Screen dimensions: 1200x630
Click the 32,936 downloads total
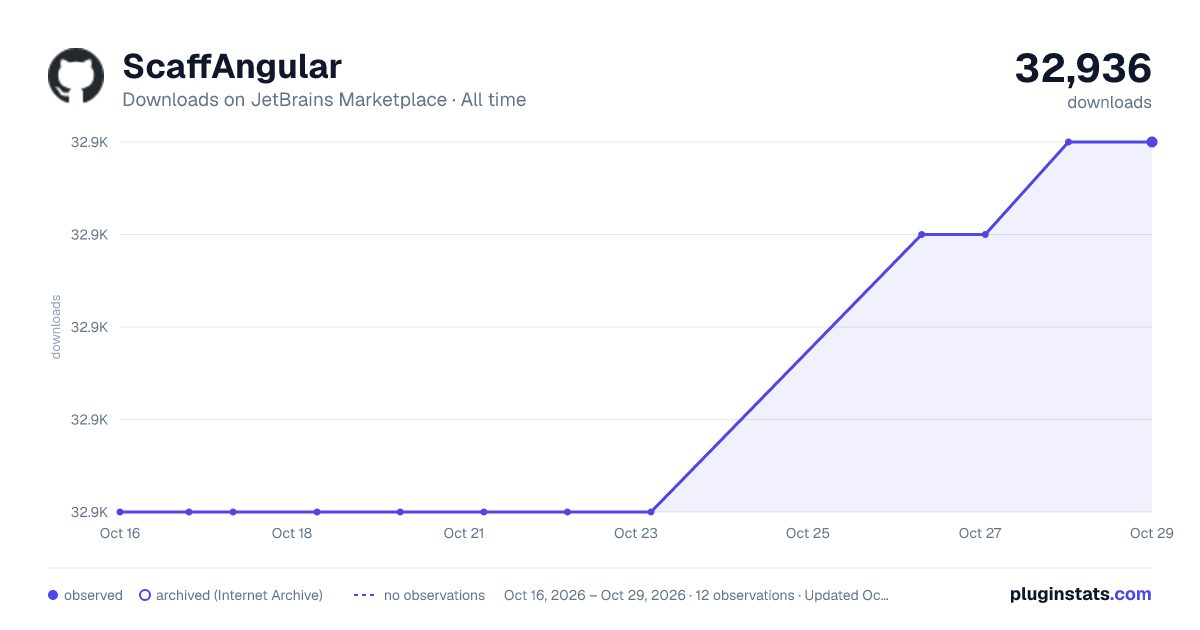click(1083, 68)
